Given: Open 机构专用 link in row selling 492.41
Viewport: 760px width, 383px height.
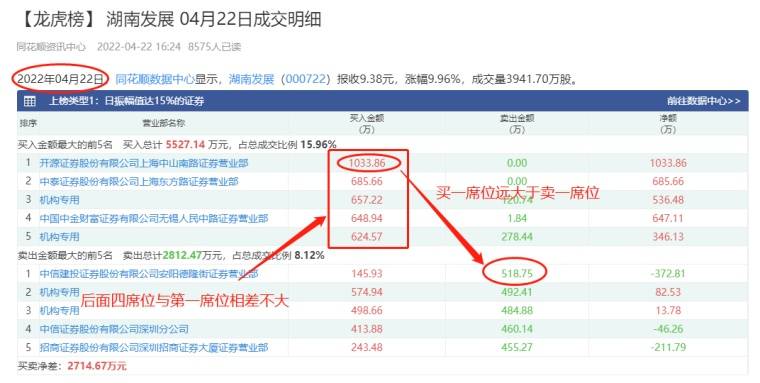Looking at the screenshot, I should [x=59, y=292].
